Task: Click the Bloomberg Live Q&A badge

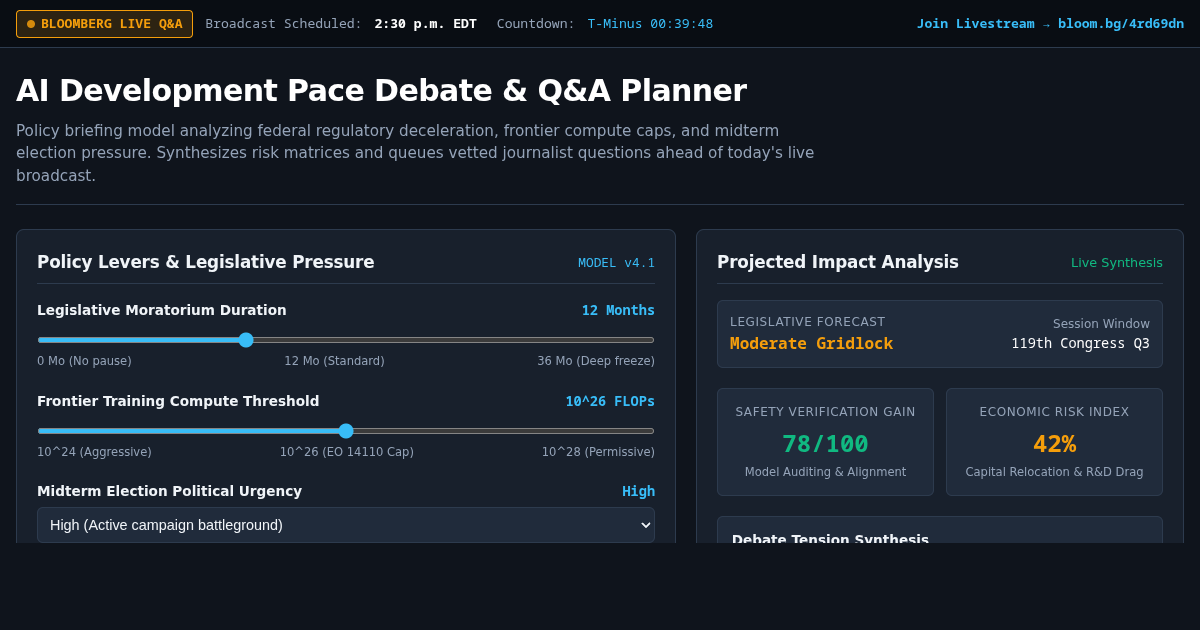Action: coord(104,23)
